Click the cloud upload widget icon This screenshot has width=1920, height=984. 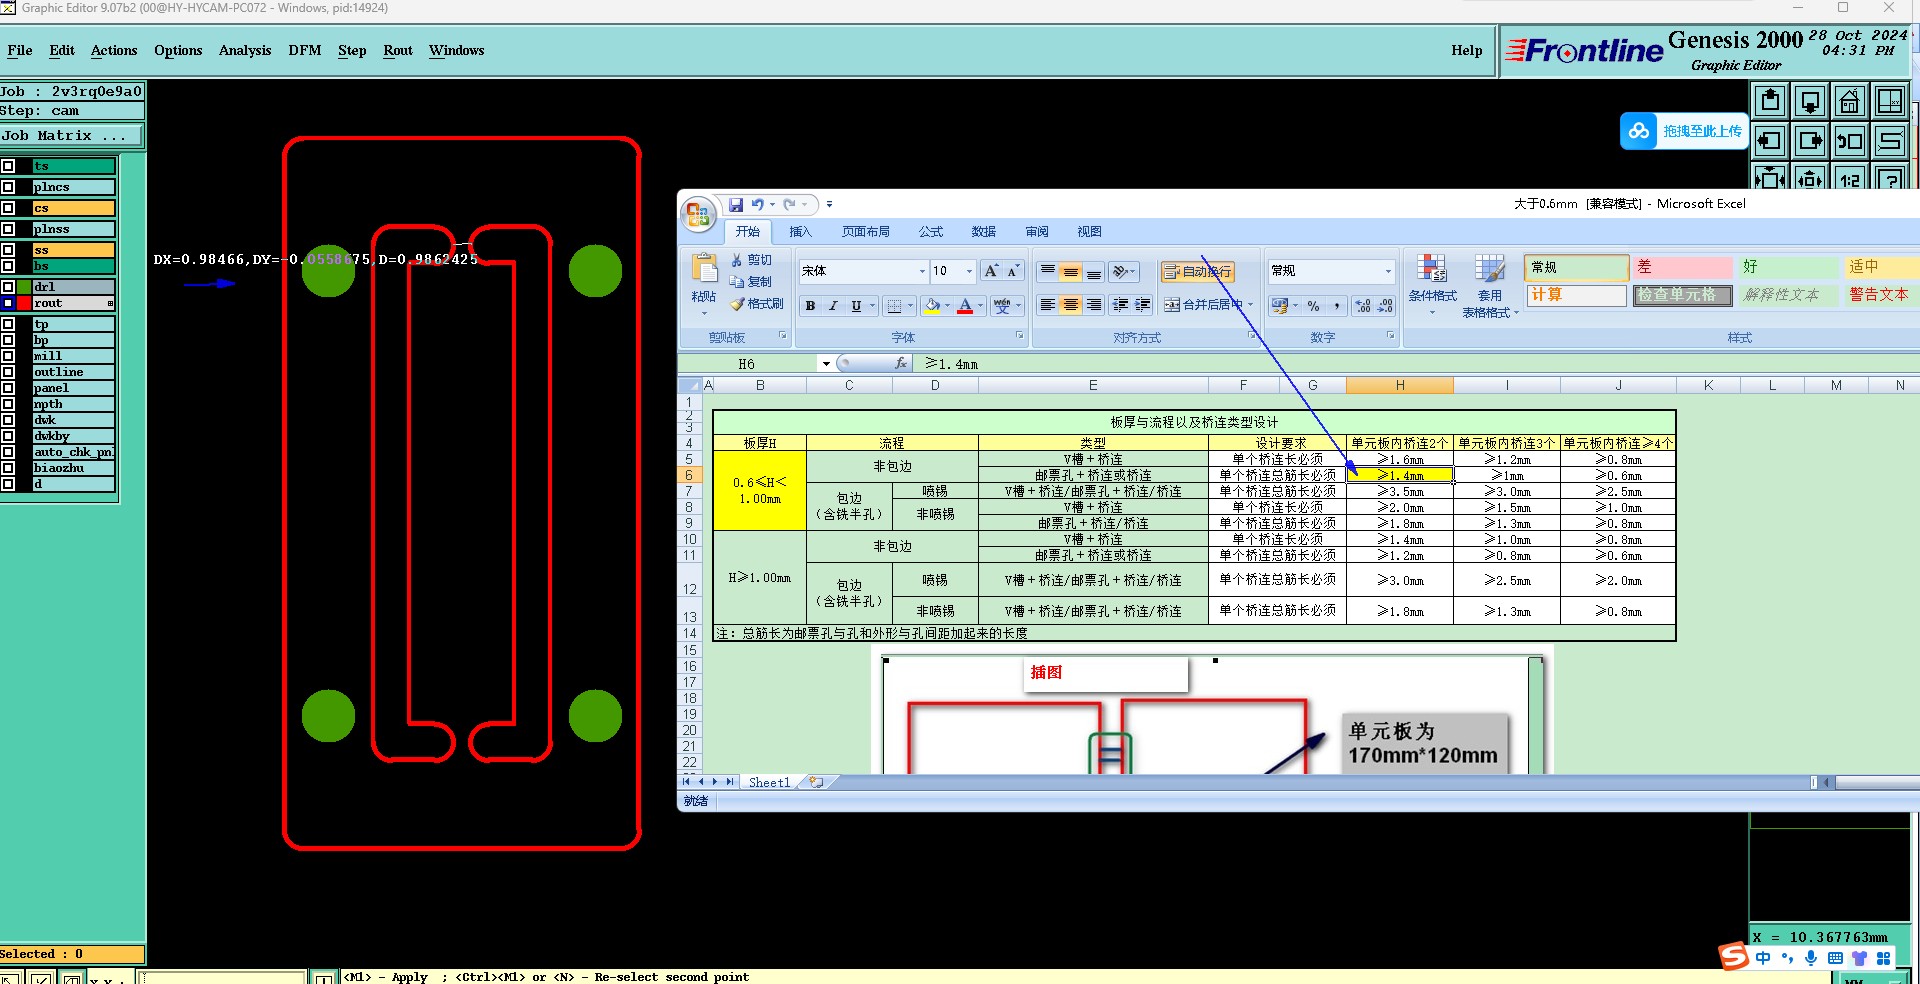tap(1639, 131)
